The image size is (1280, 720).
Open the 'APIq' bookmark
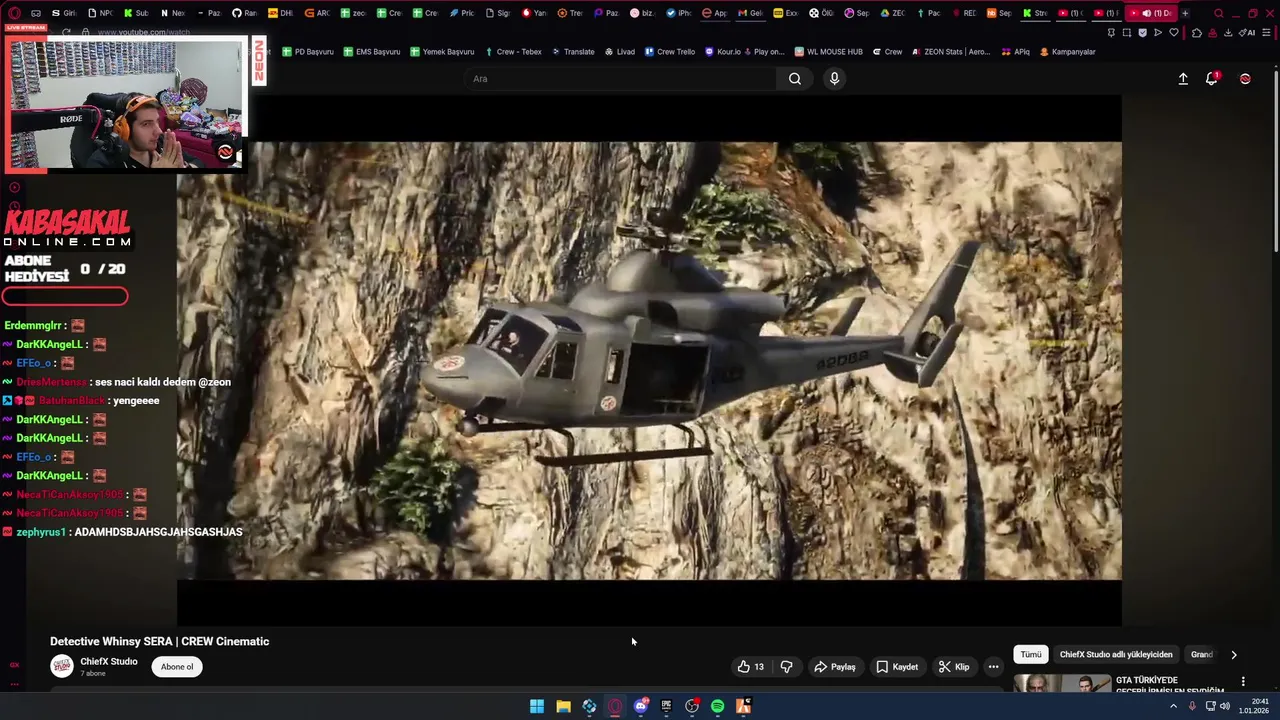pyautogui.click(x=1015, y=52)
